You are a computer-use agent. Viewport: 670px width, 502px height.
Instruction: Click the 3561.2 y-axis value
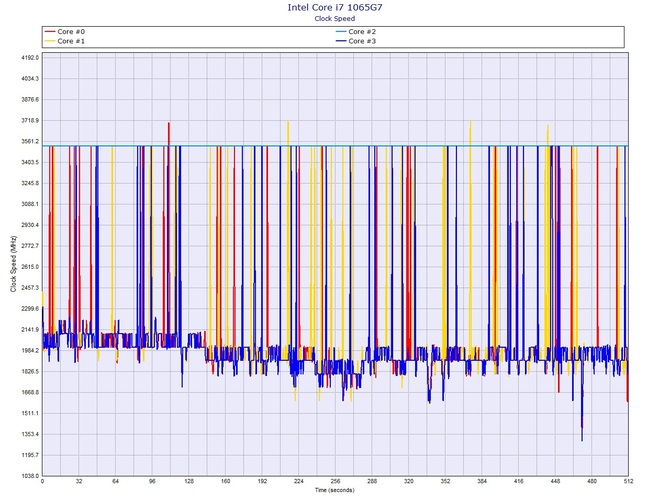[30, 141]
